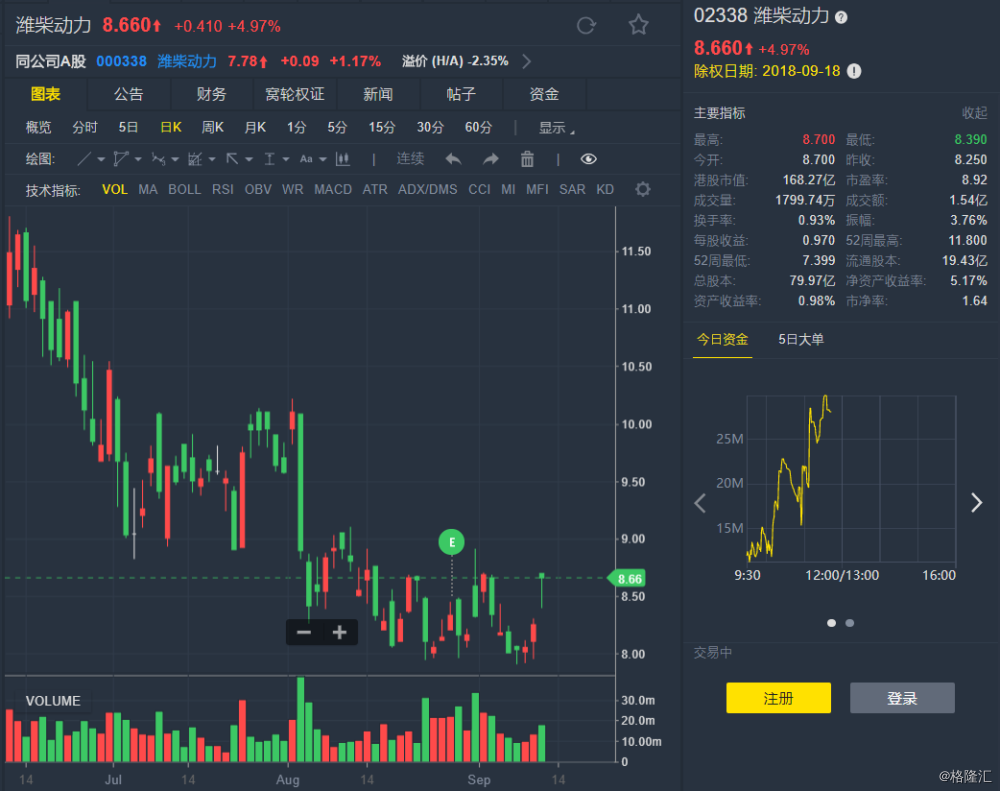This screenshot has height=791, width=1000.
Task: Open technical indicator settings gear
Action: (x=642, y=189)
